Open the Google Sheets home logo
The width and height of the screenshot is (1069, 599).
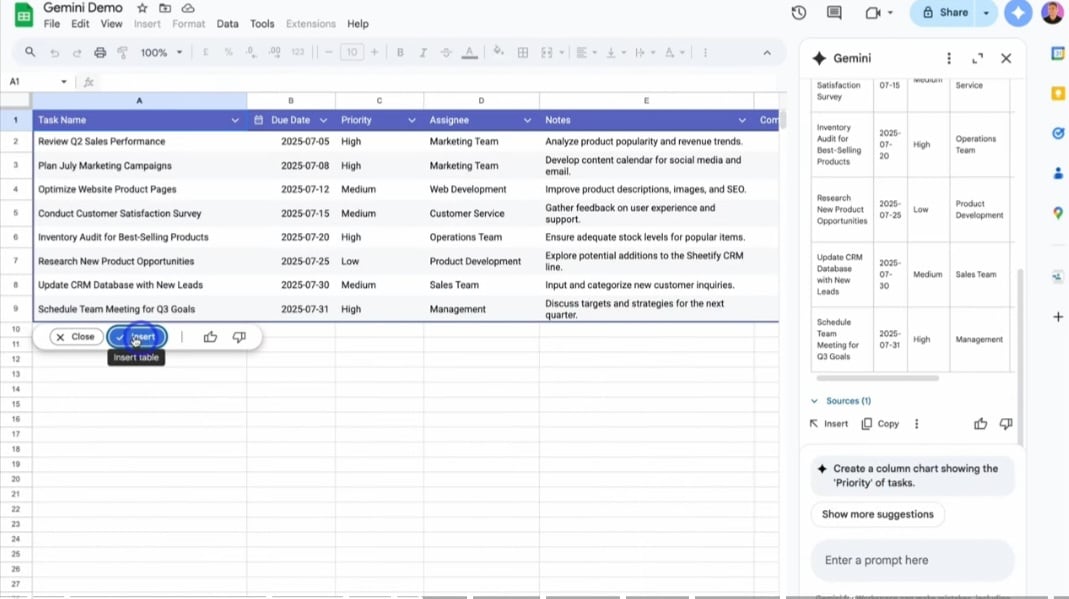point(24,15)
